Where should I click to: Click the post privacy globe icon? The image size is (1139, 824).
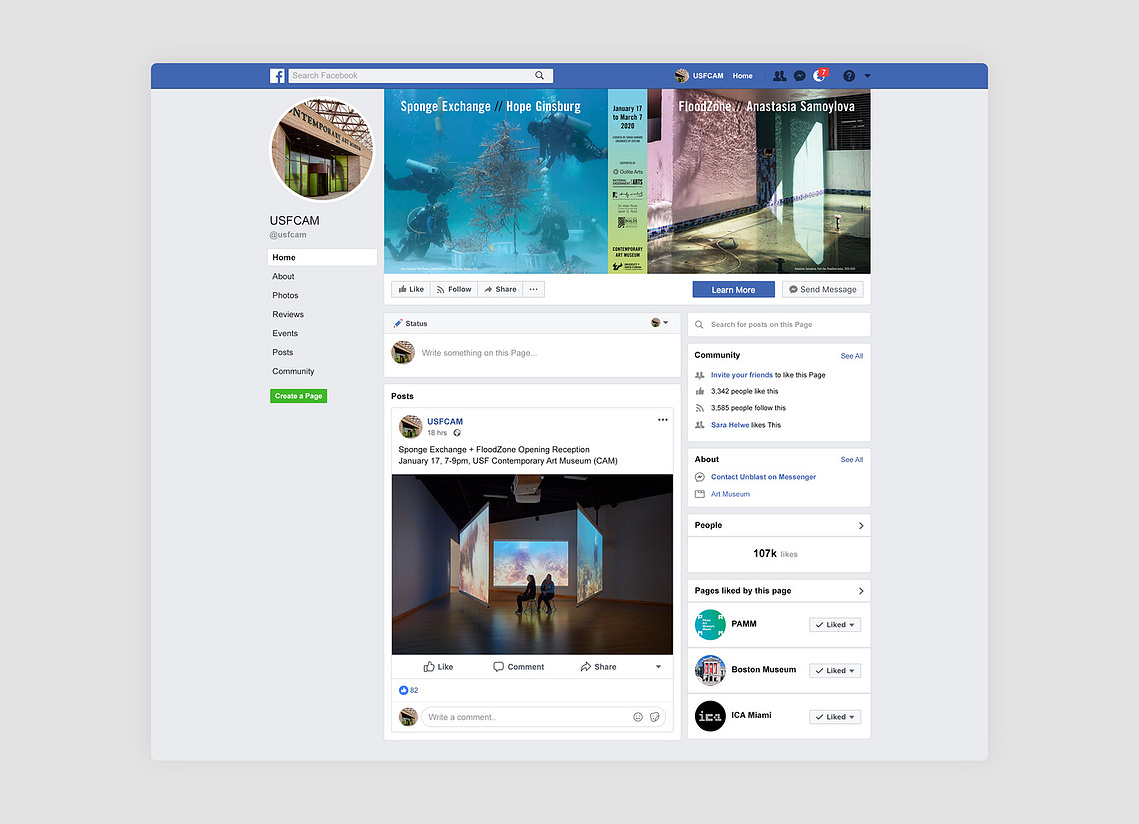click(457, 433)
